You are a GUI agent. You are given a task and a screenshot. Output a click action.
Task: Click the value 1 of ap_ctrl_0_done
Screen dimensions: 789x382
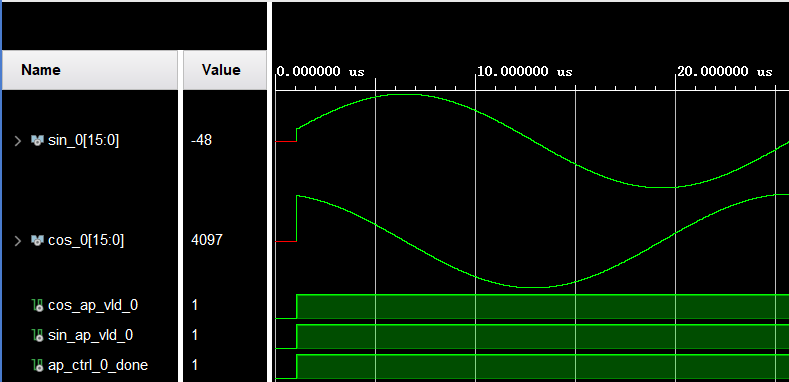tap(195, 365)
